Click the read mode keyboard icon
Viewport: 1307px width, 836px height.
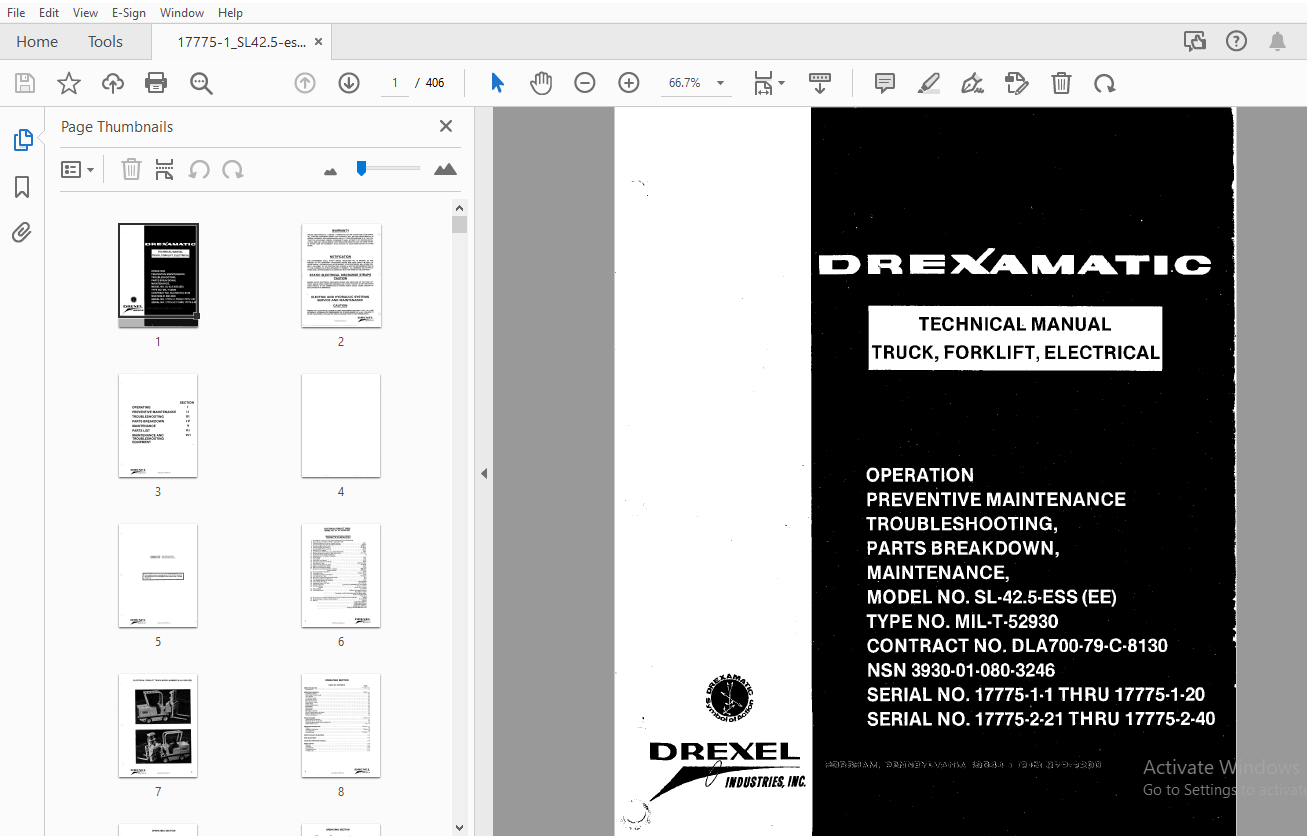(820, 83)
